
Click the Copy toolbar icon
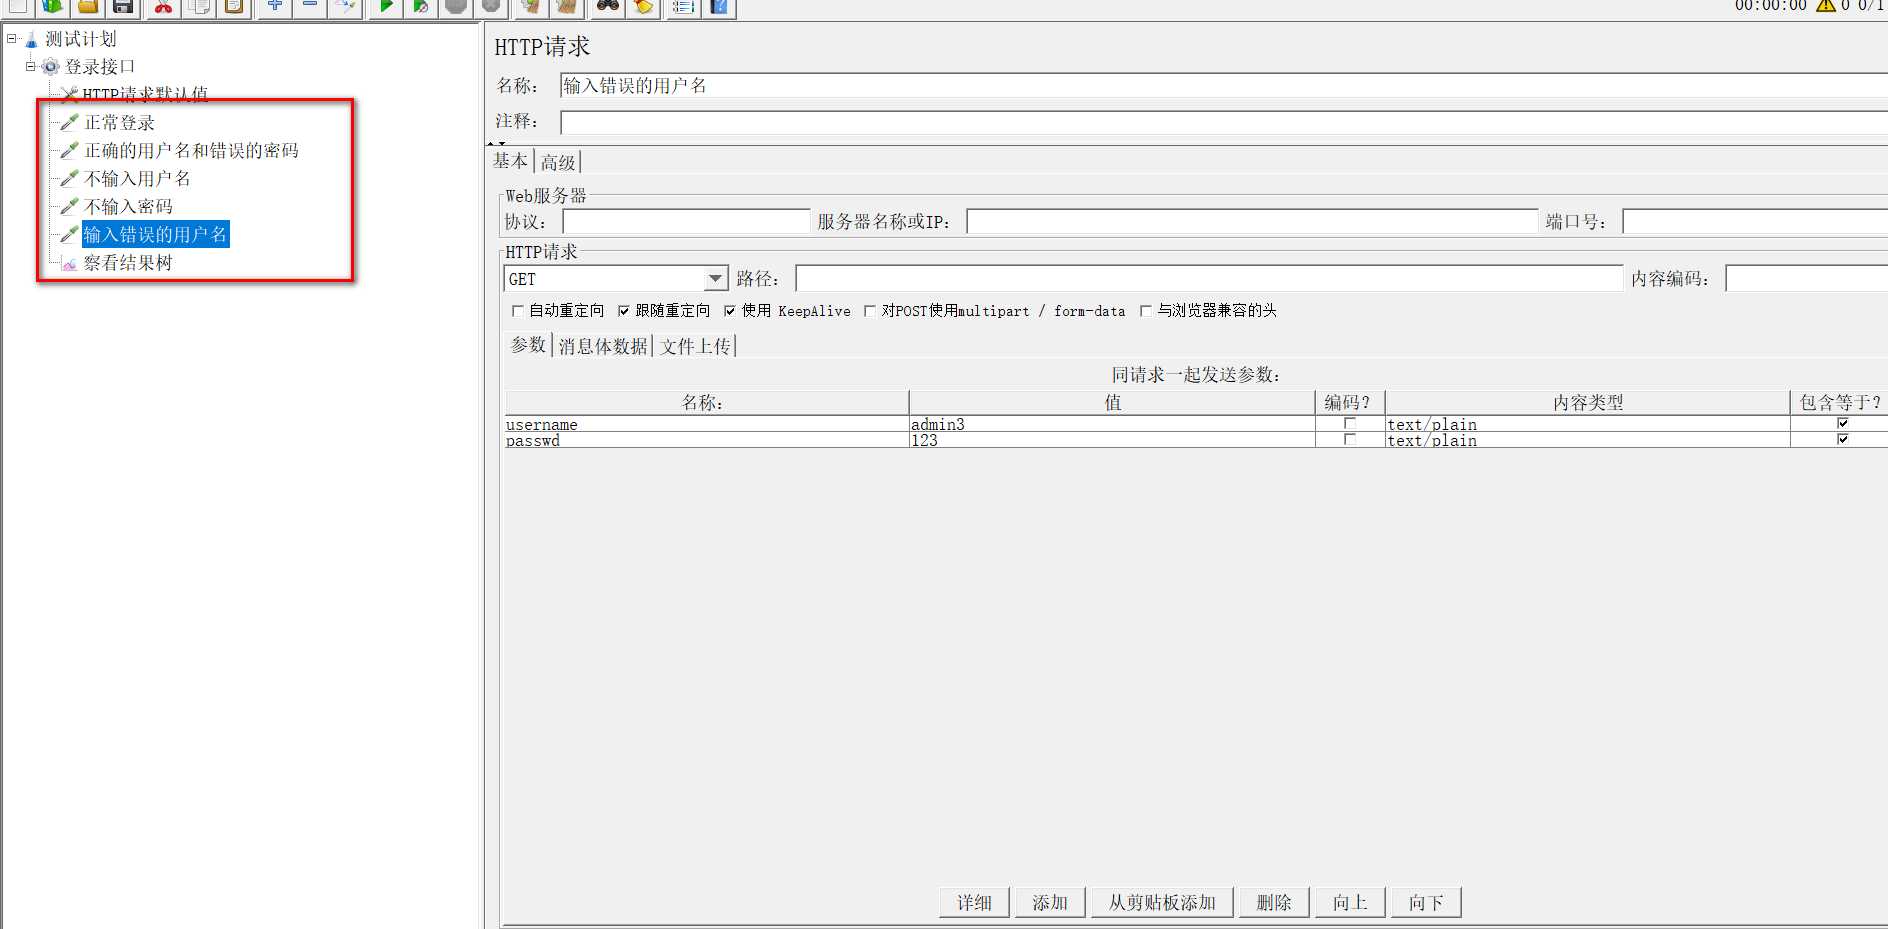click(198, 6)
